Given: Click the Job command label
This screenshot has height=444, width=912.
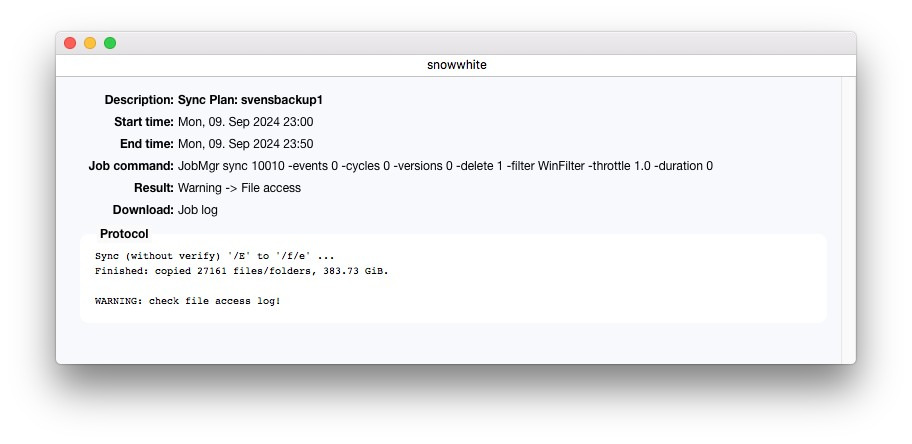Looking at the screenshot, I should tap(131, 166).
